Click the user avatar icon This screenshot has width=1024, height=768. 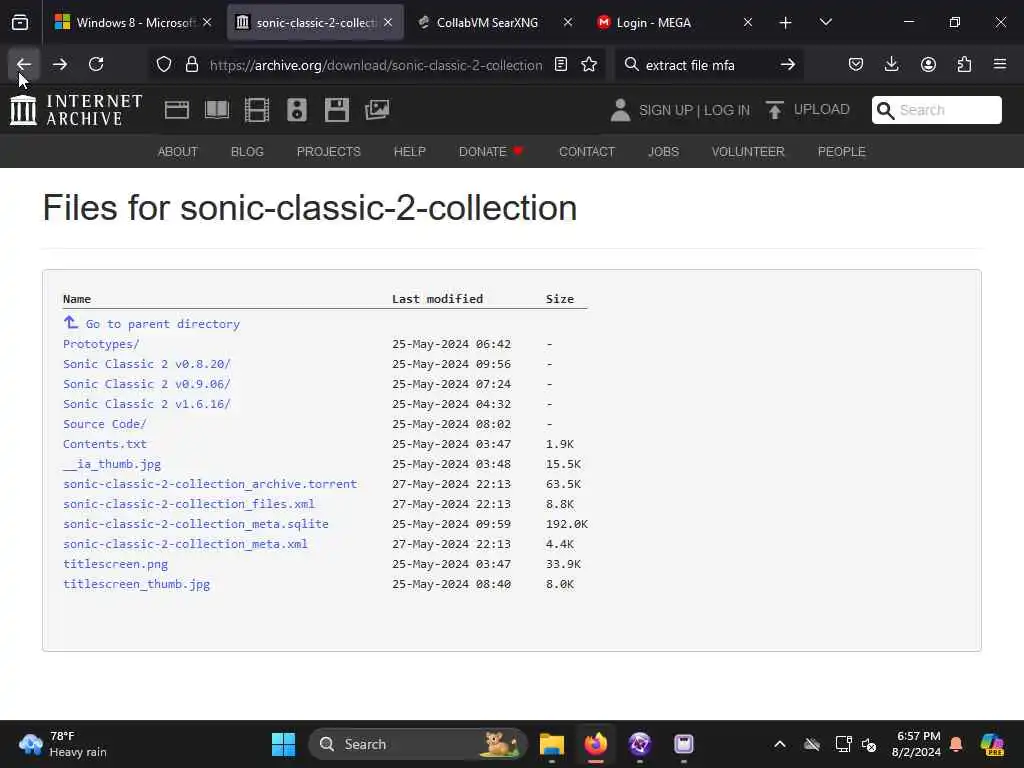click(620, 110)
